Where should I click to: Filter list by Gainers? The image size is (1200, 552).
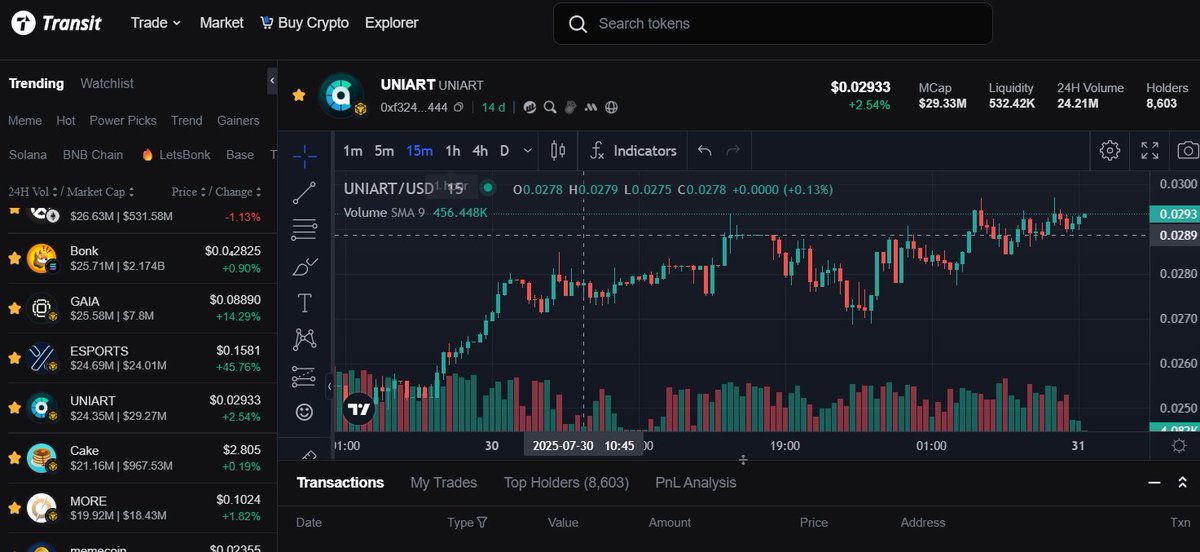pyautogui.click(x=238, y=121)
